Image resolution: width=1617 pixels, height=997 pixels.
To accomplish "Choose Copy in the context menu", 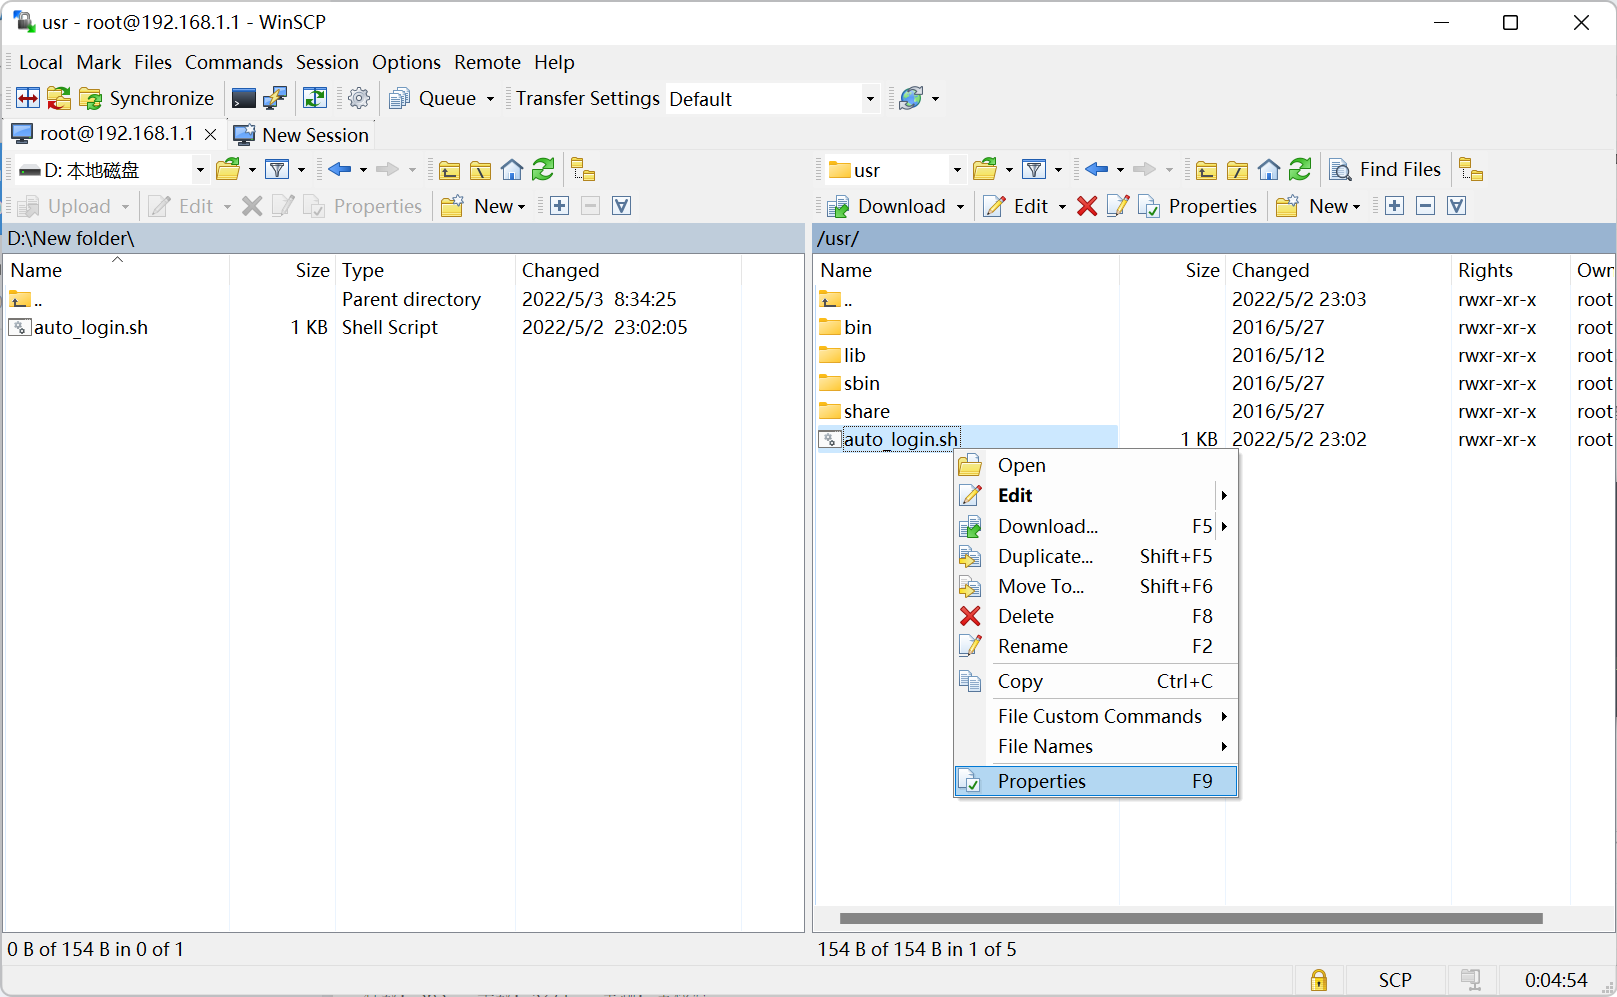I will point(1096,681).
